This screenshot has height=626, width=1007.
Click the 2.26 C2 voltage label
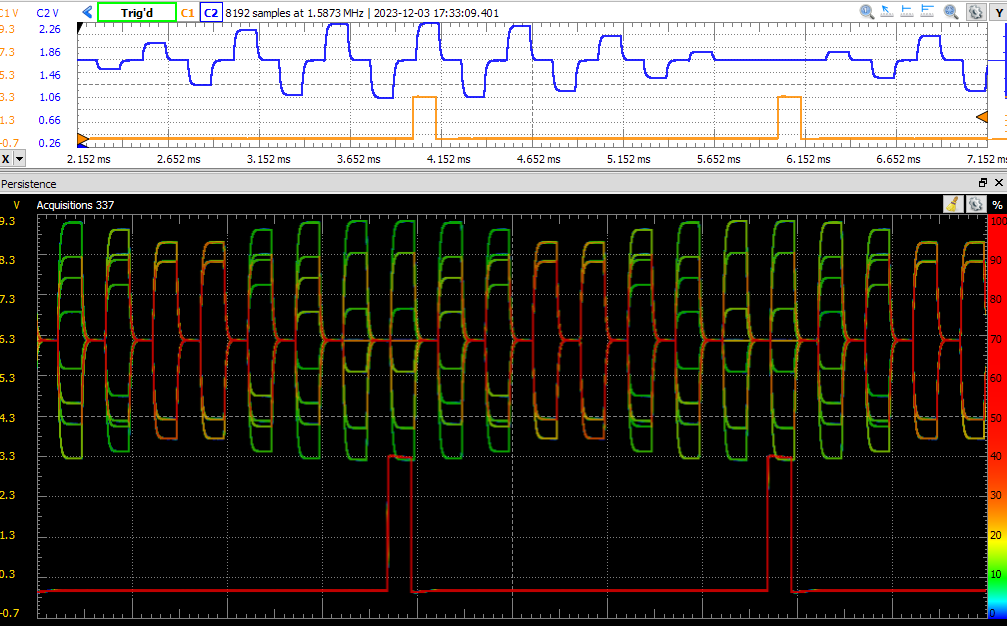point(49,29)
